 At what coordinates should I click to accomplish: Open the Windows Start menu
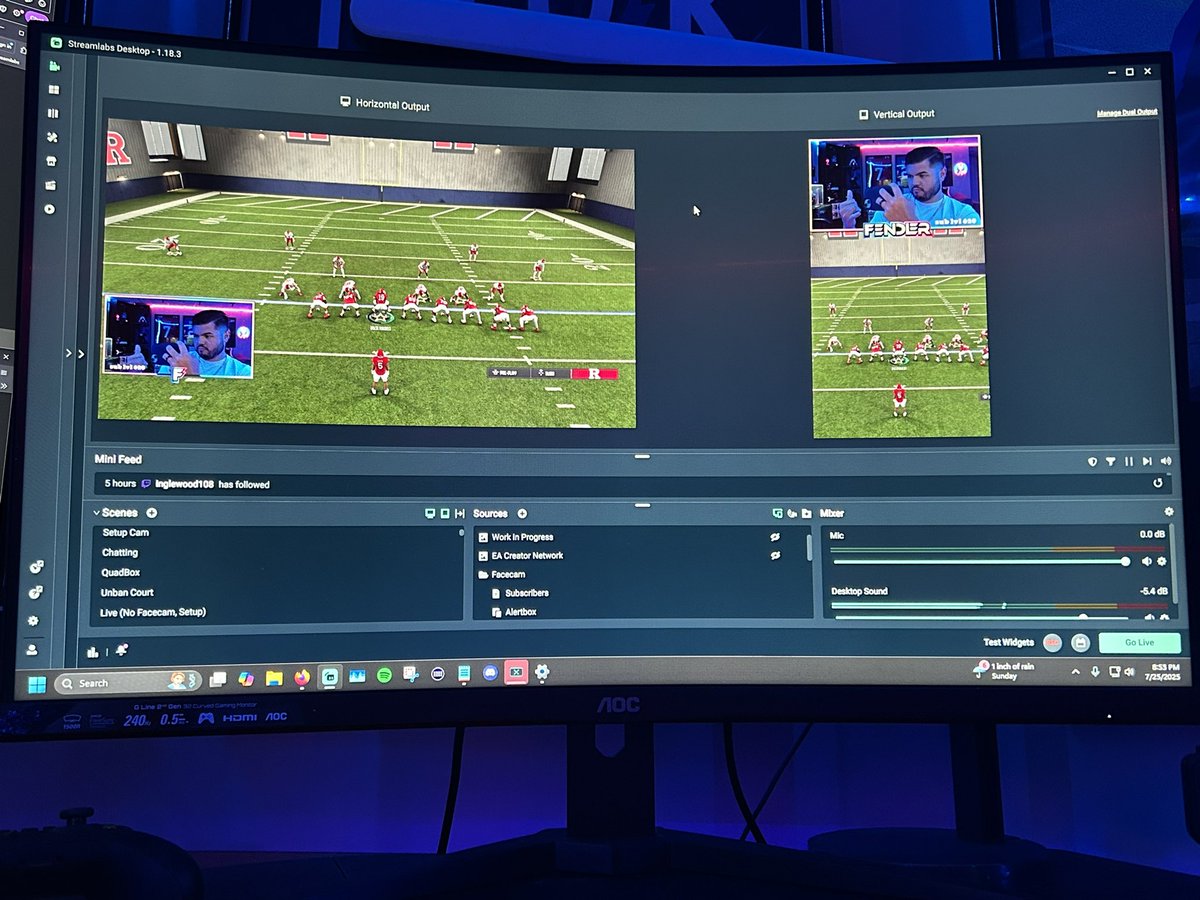(x=37, y=685)
